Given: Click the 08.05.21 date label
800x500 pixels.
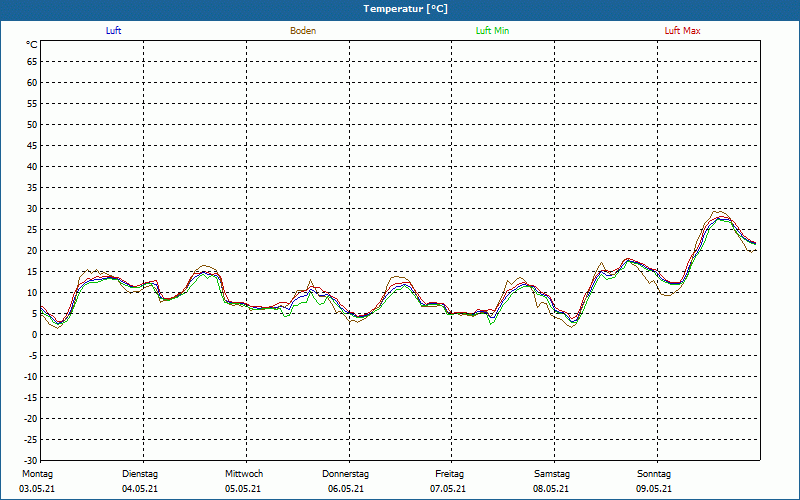Looking at the screenshot, I should pos(551,489).
